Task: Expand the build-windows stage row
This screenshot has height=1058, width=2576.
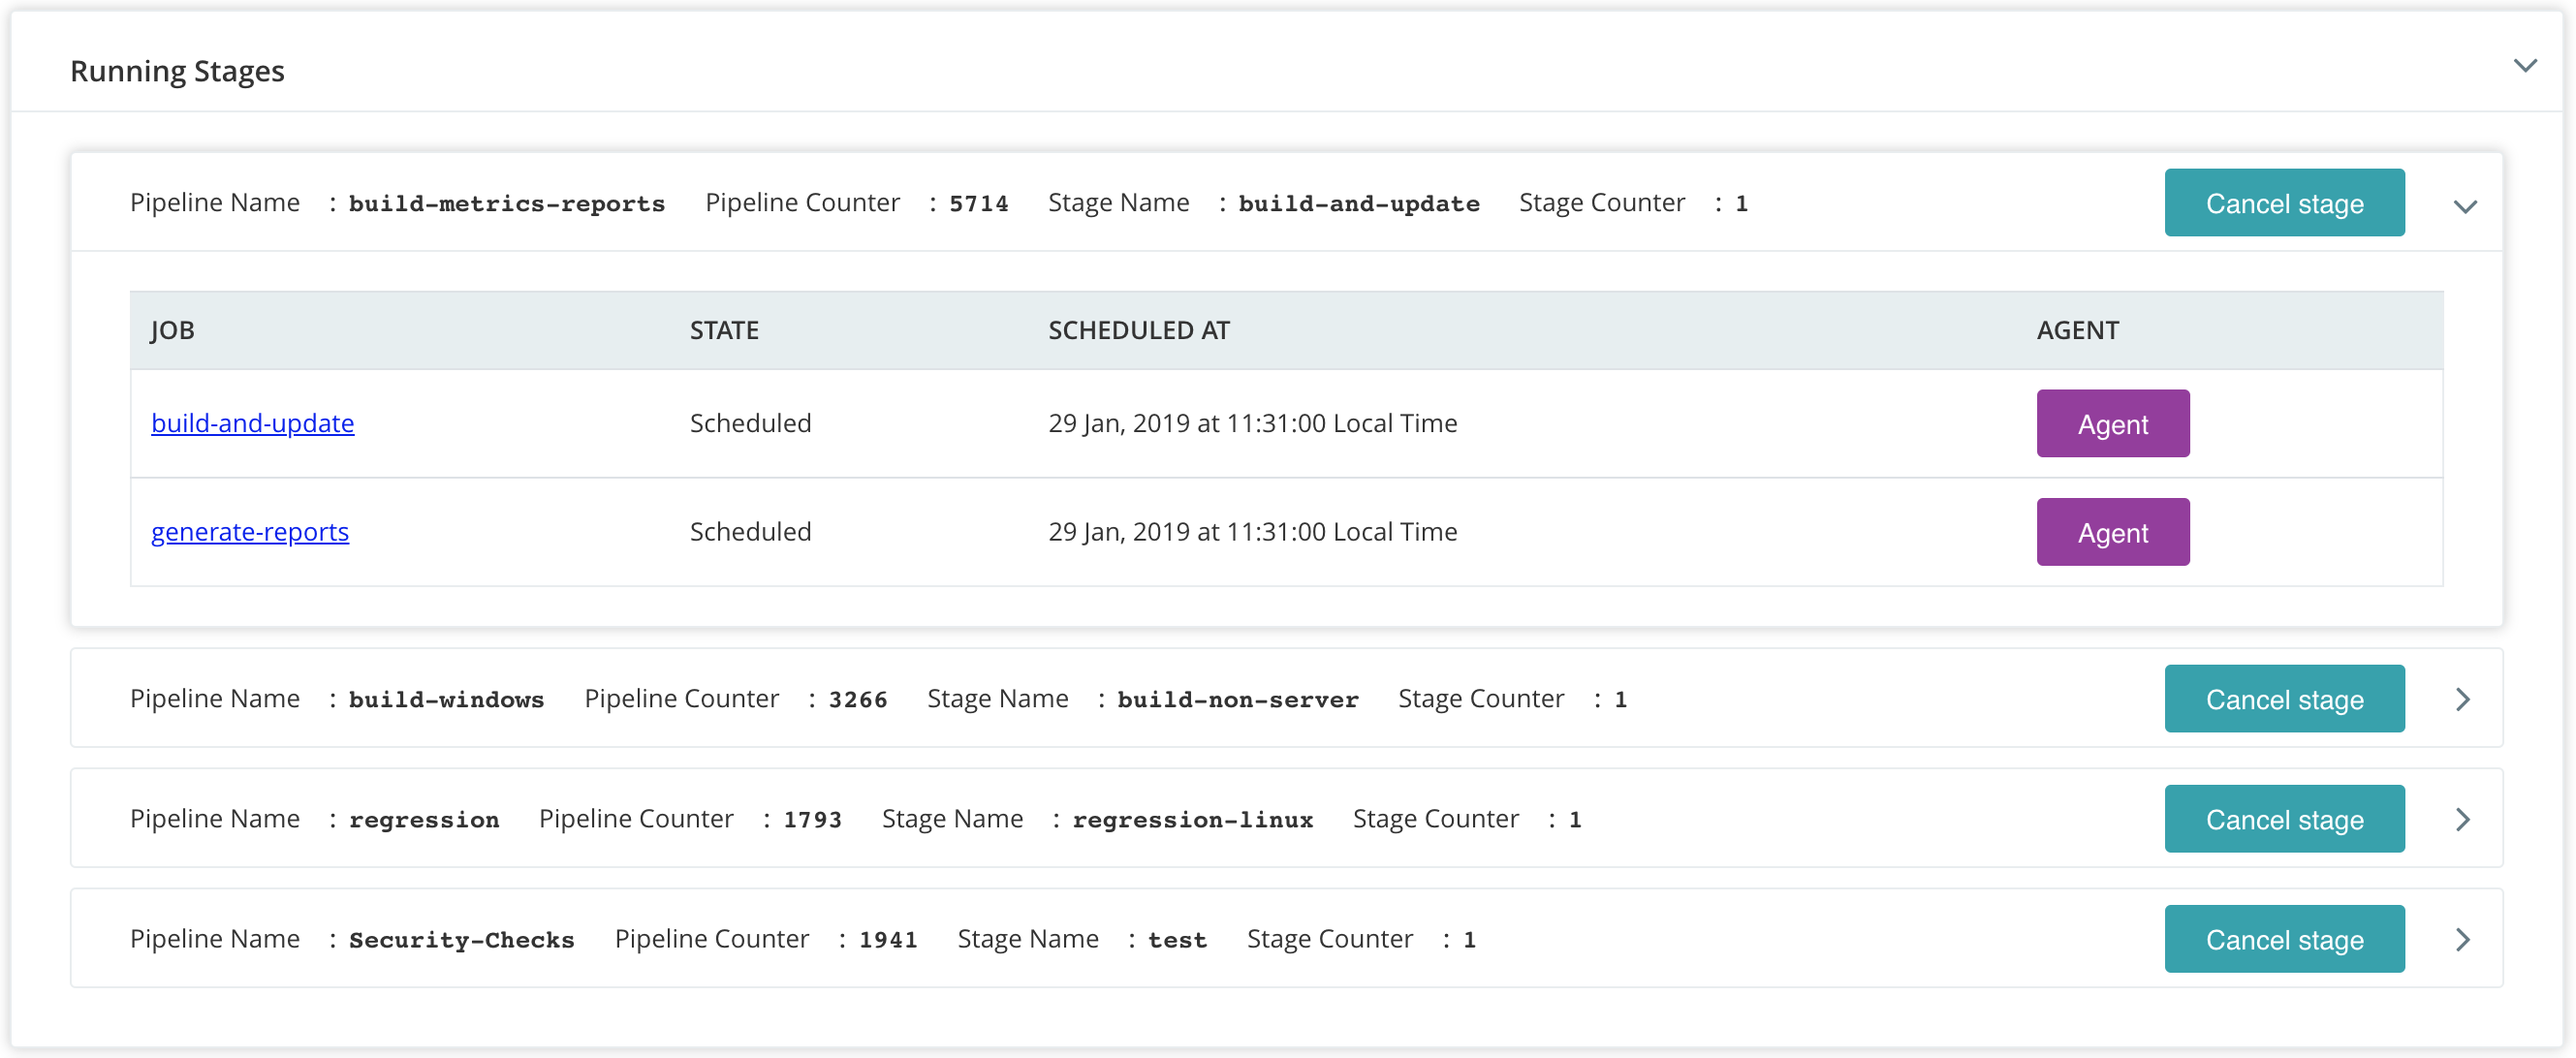Action: click(2463, 699)
